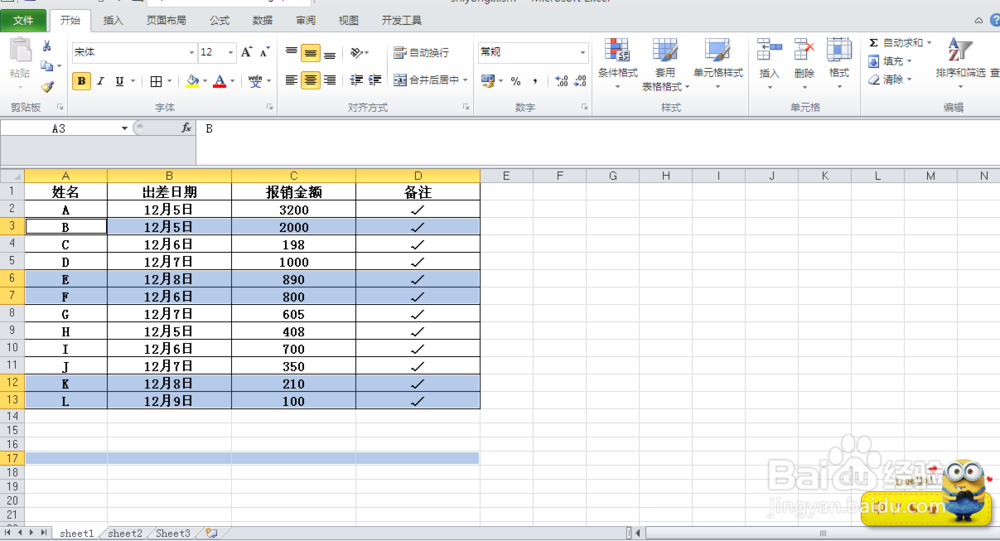Click the phonetic guide (wén) icon

pos(255,81)
